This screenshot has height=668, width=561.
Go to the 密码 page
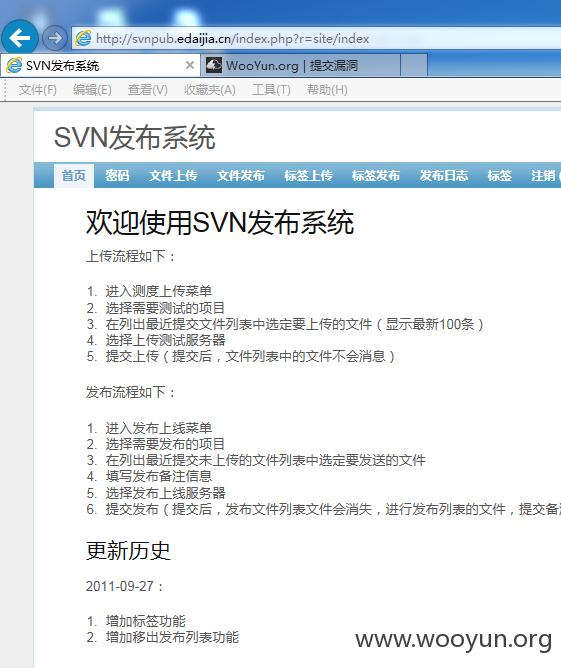[117, 176]
